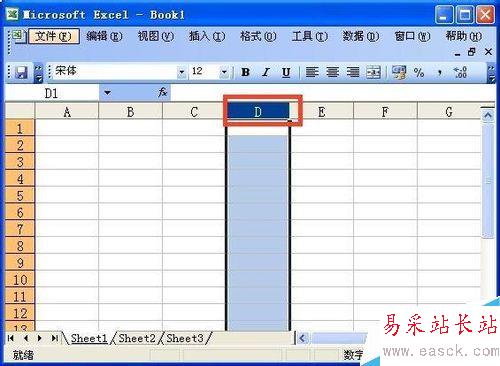This screenshot has width=500, height=366.
Task: Apply Currency style format
Action: click(x=399, y=72)
